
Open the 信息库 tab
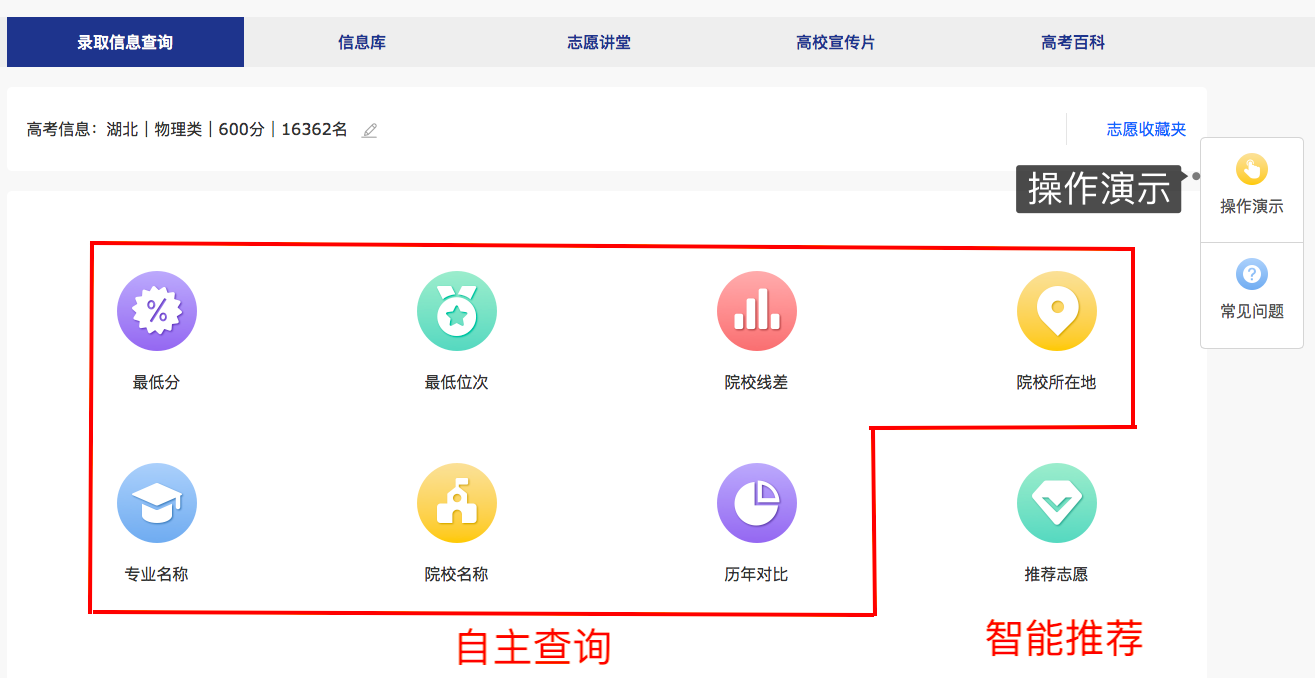362,42
